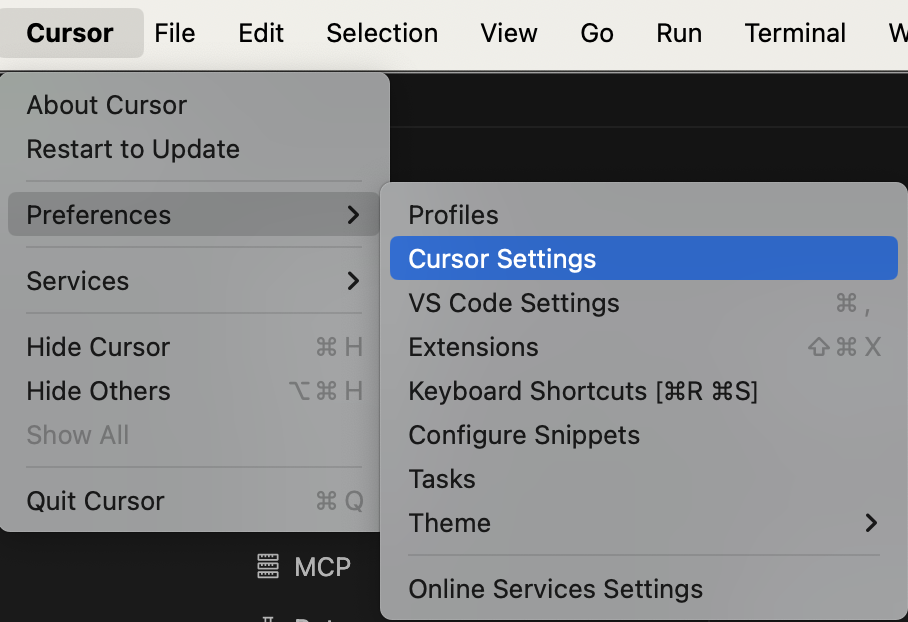Open the Edit menu
Image resolution: width=908 pixels, height=622 pixels.
(261, 33)
